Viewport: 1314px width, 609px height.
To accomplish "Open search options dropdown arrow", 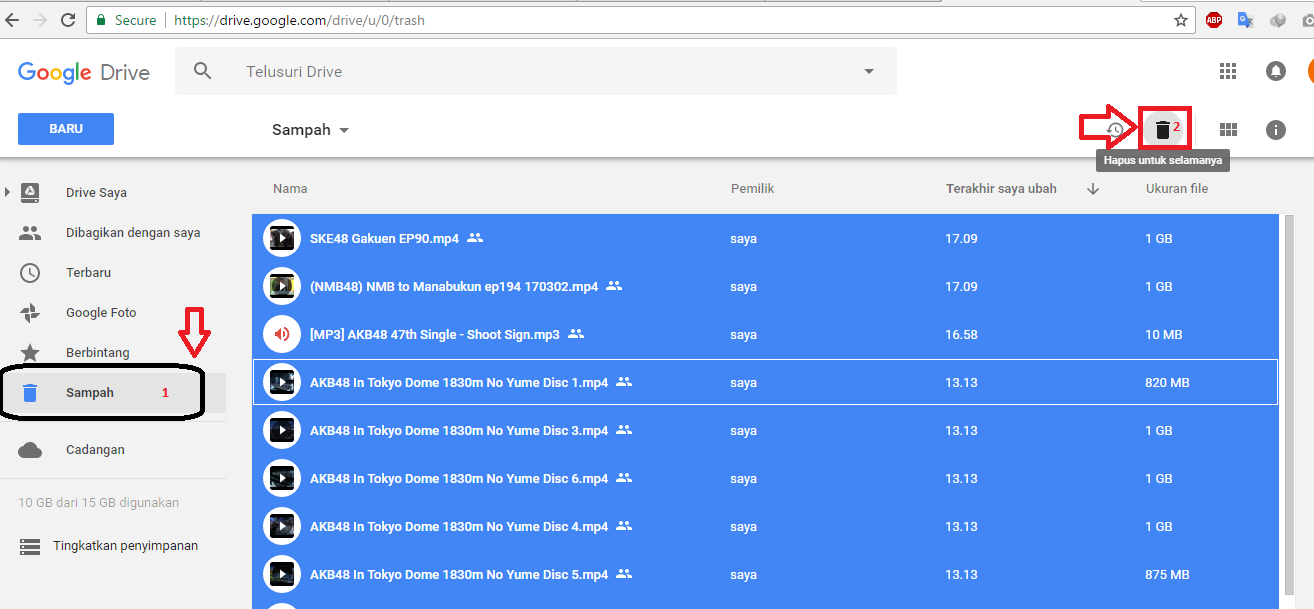I will [x=869, y=71].
